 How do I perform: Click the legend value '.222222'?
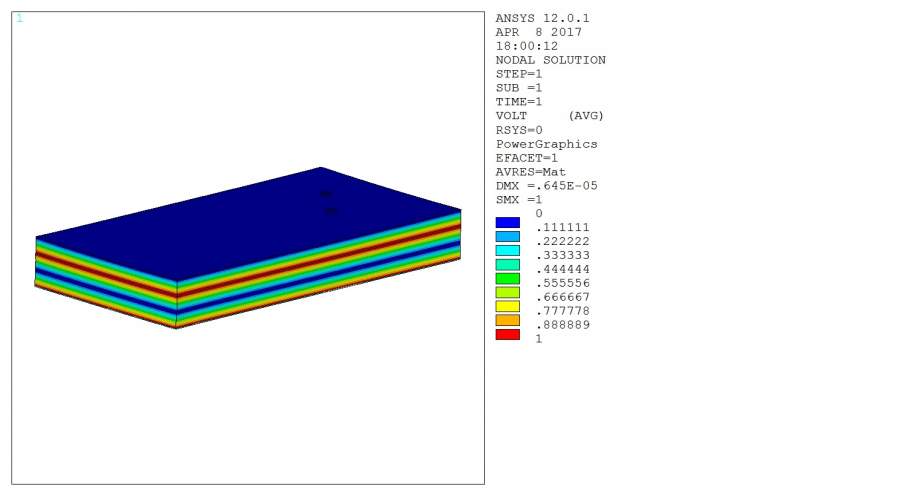pos(562,241)
